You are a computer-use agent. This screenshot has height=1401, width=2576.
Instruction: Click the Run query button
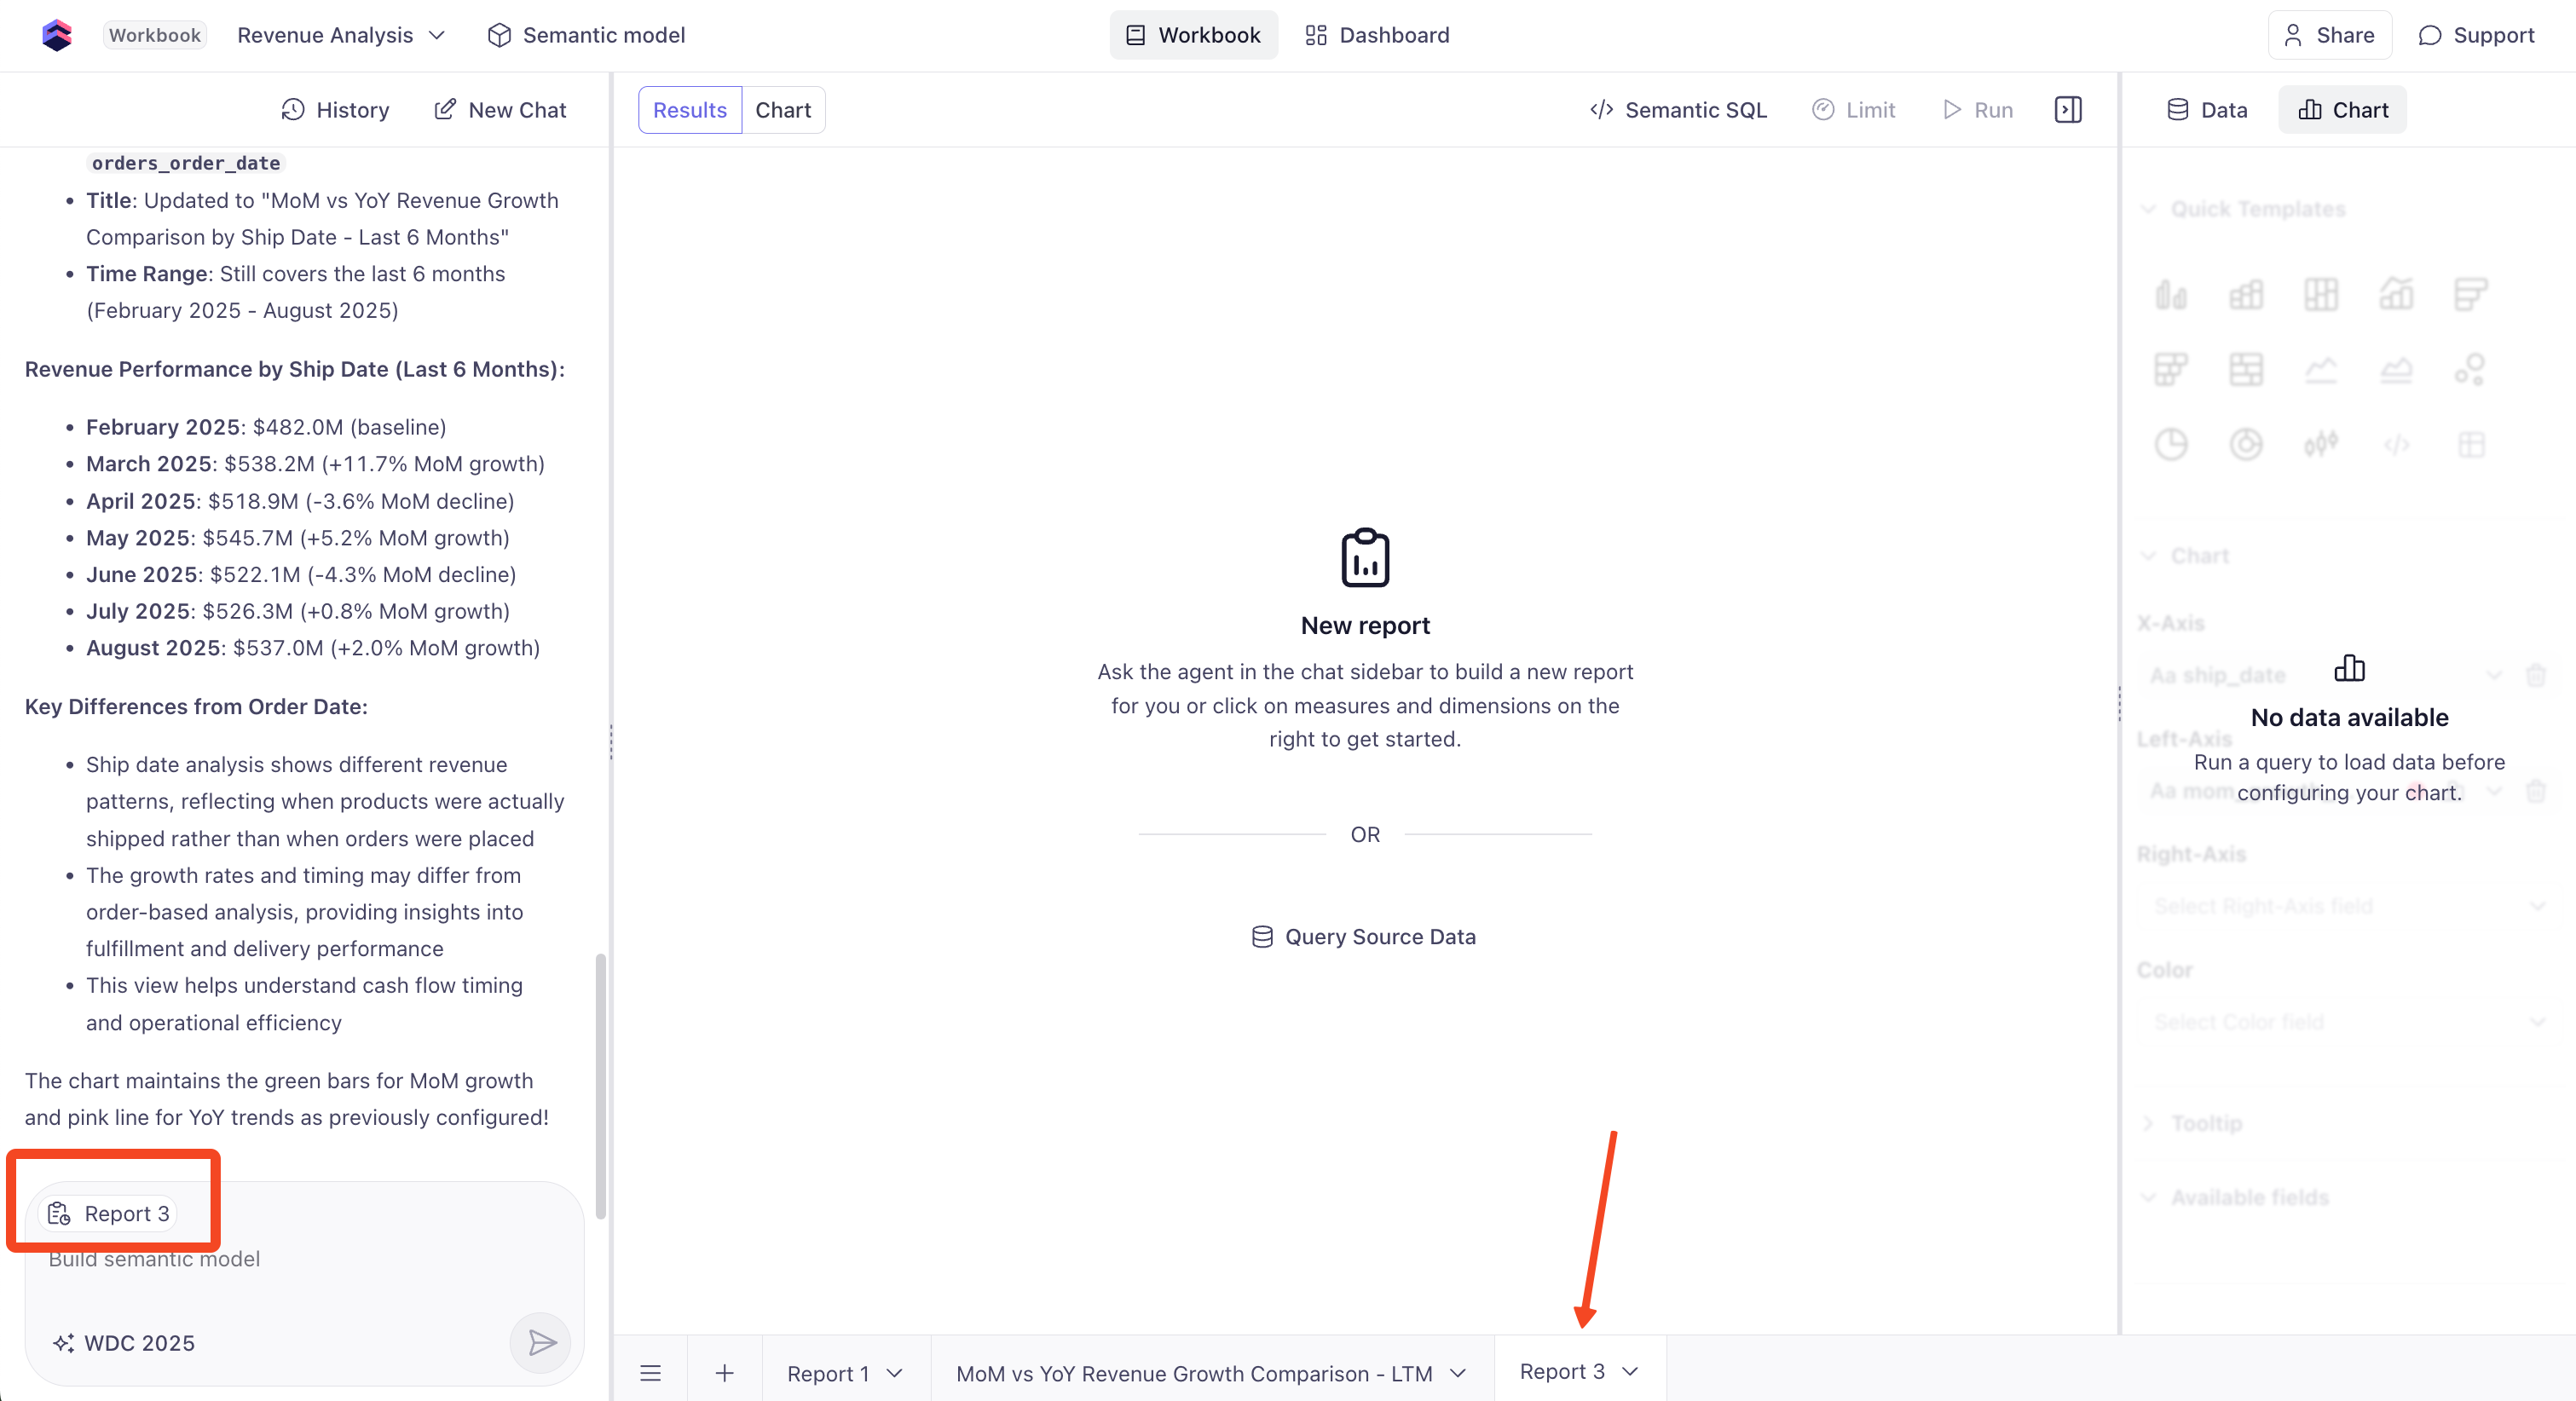click(1978, 110)
